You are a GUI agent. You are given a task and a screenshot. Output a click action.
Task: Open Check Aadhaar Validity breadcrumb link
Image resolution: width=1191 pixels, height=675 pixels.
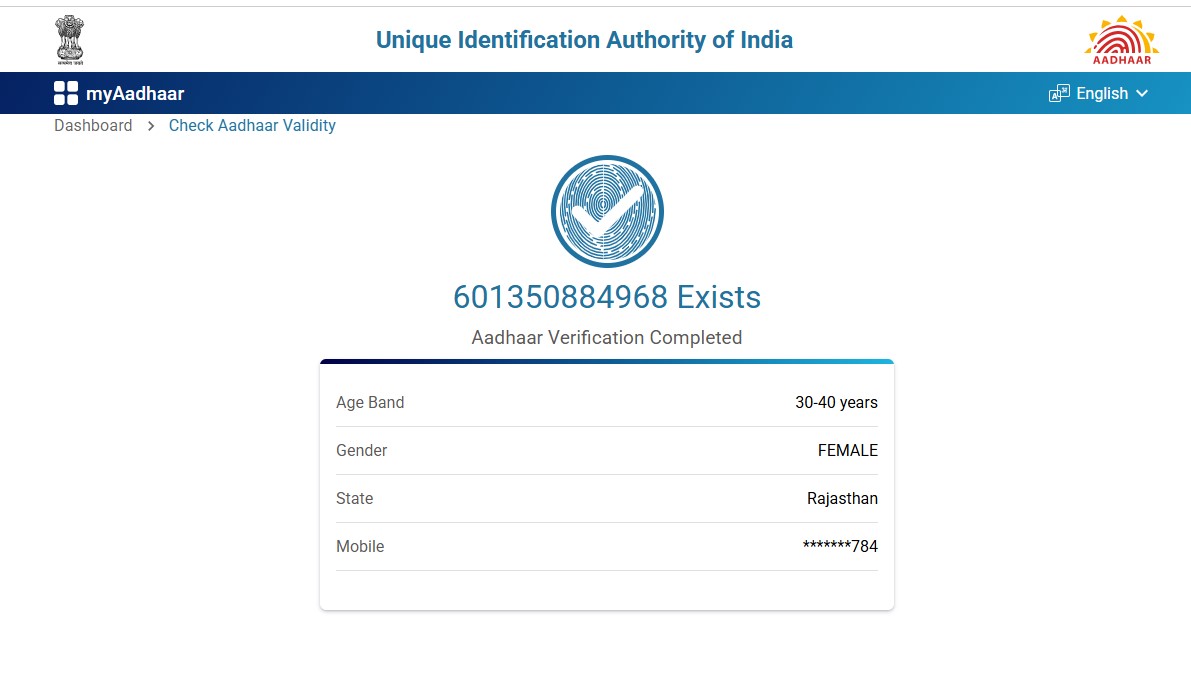(252, 126)
